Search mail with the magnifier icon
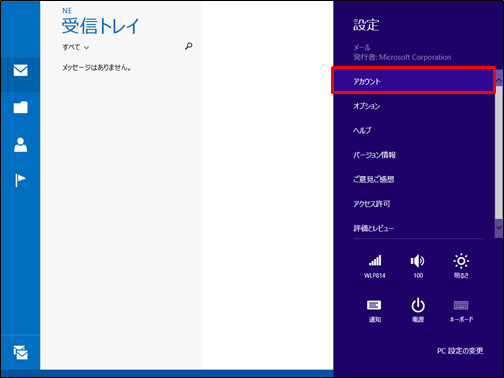 click(x=189, y=46)
